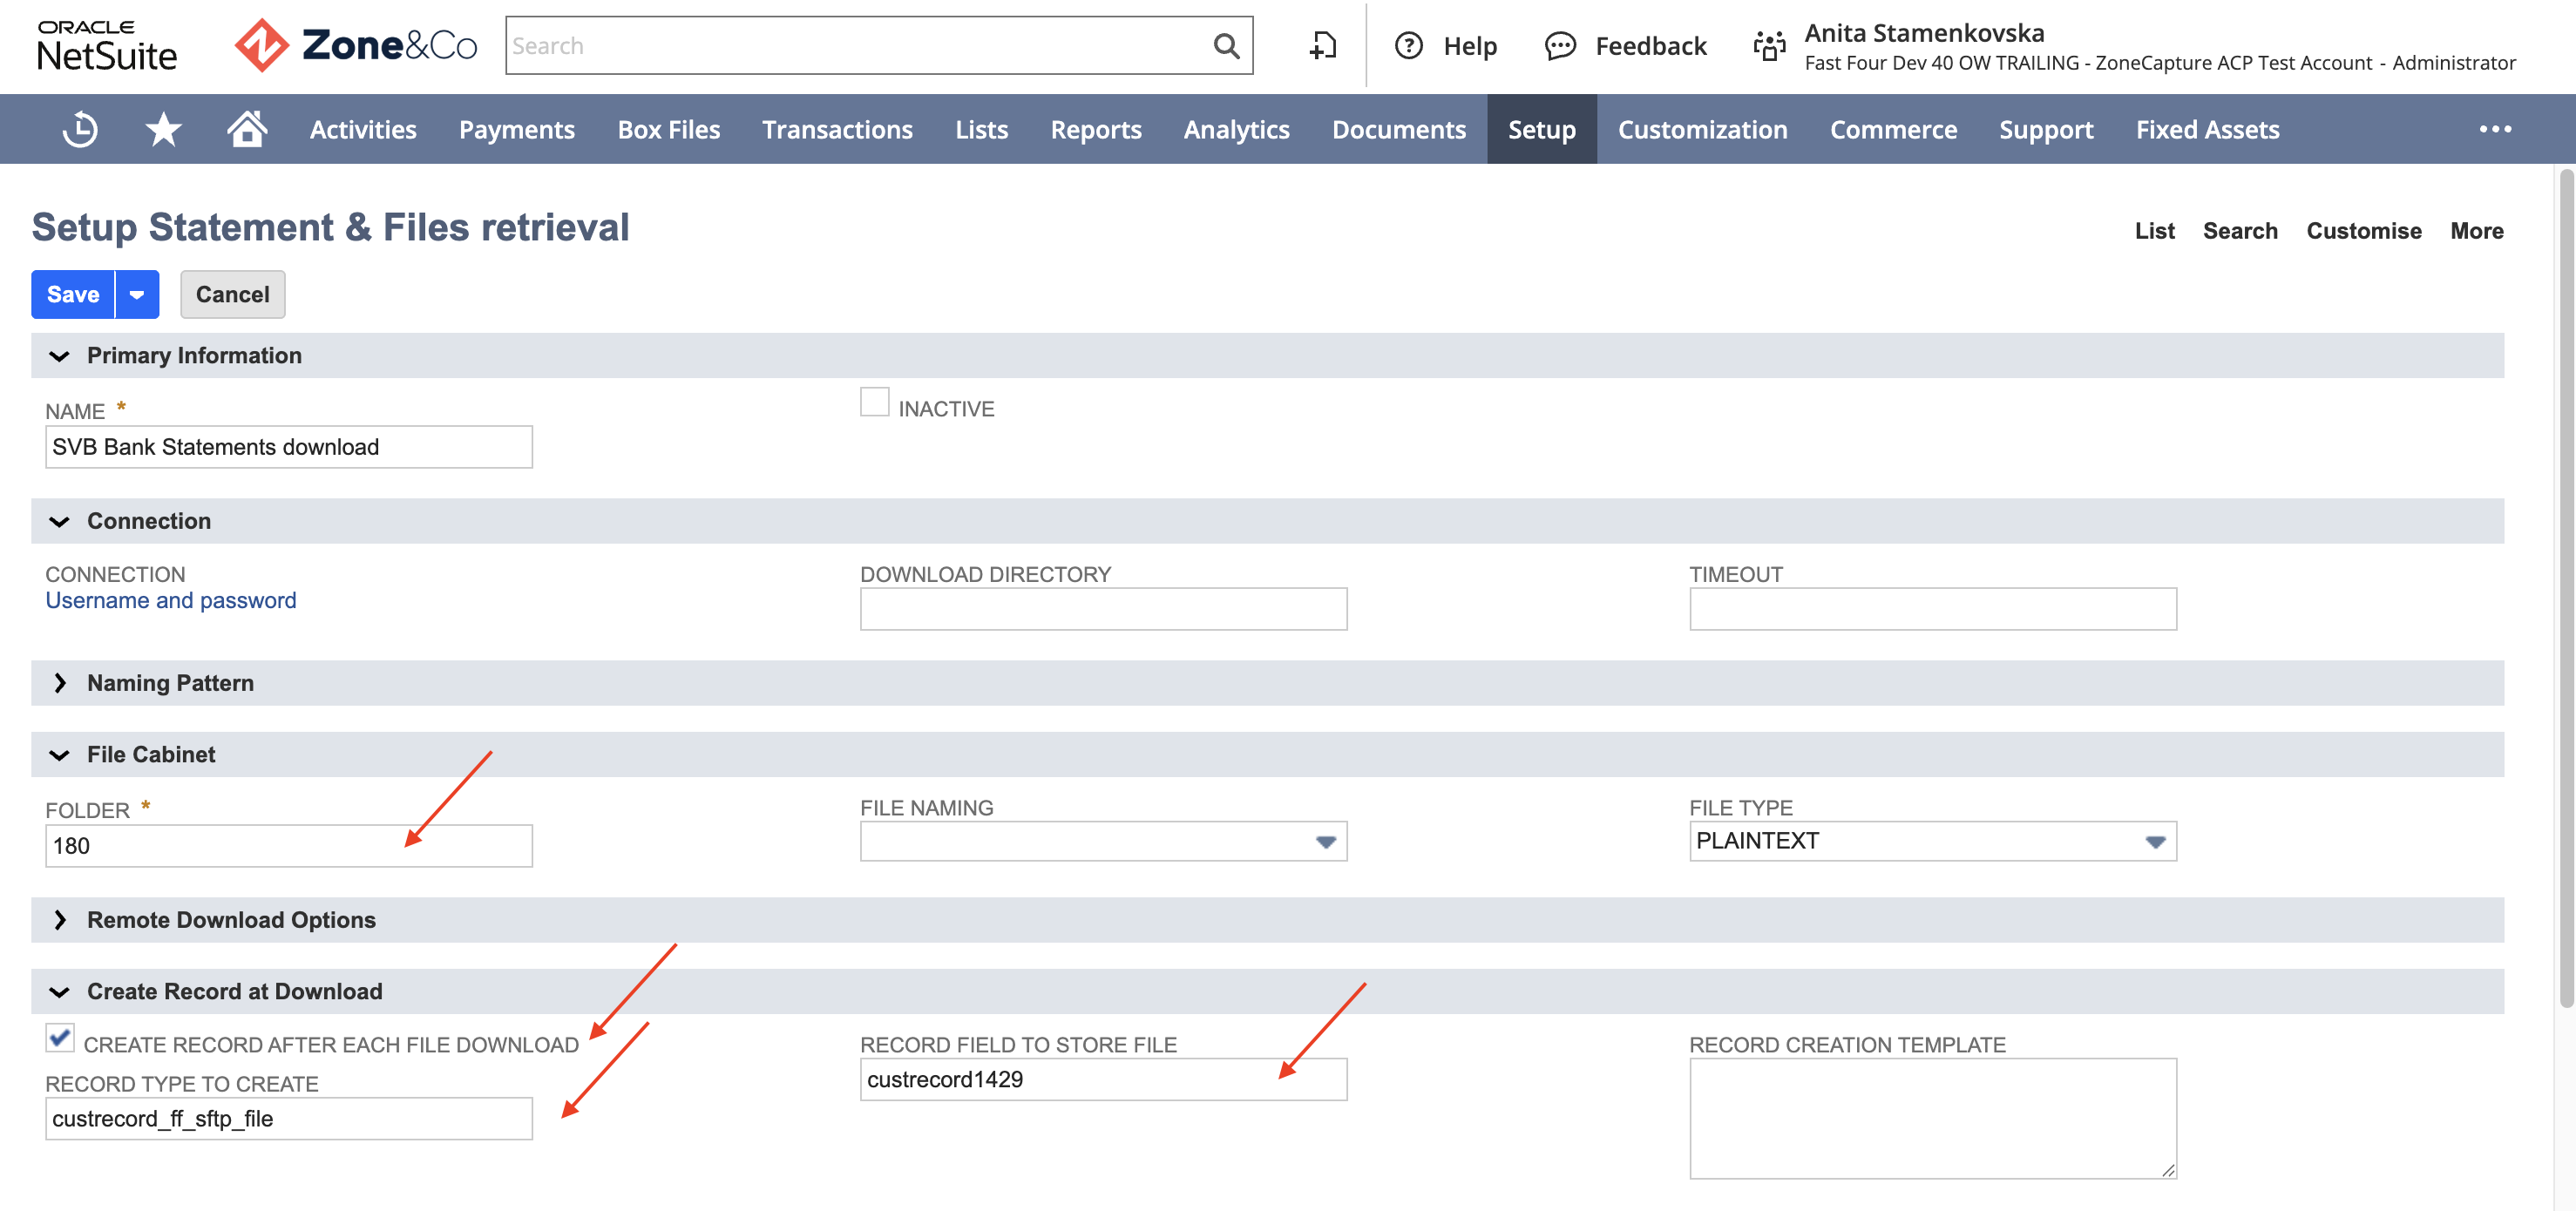Image resolution: width=2576 pixels, height=1211 pixels.
Task: Click the search magnifier icon
Action: (1226, 46)
